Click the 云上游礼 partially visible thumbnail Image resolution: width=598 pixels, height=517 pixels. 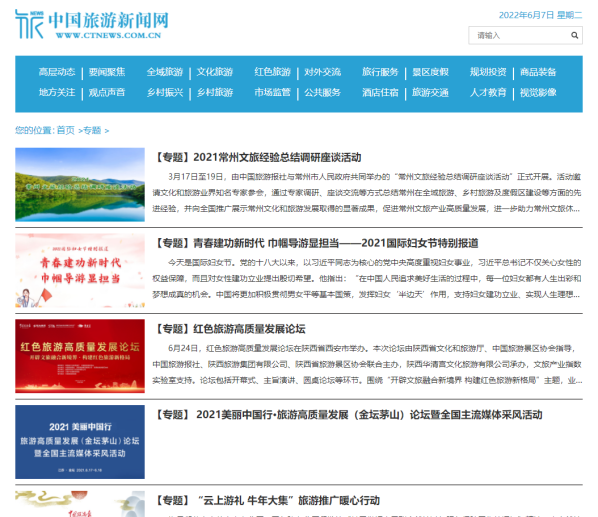point(80,504)
